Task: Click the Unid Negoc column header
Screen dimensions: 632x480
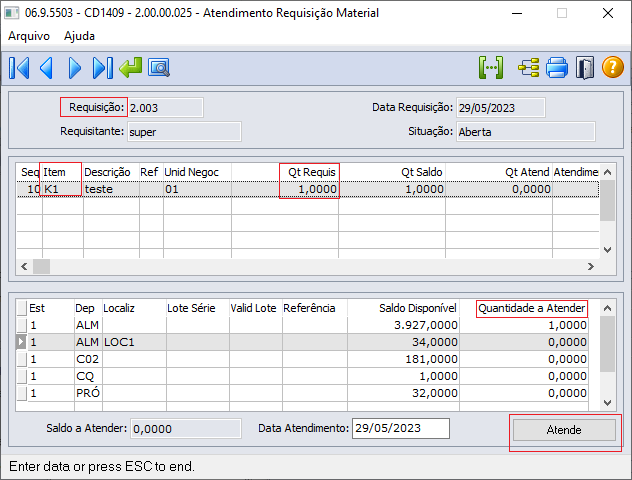Action: coord(197,172)
